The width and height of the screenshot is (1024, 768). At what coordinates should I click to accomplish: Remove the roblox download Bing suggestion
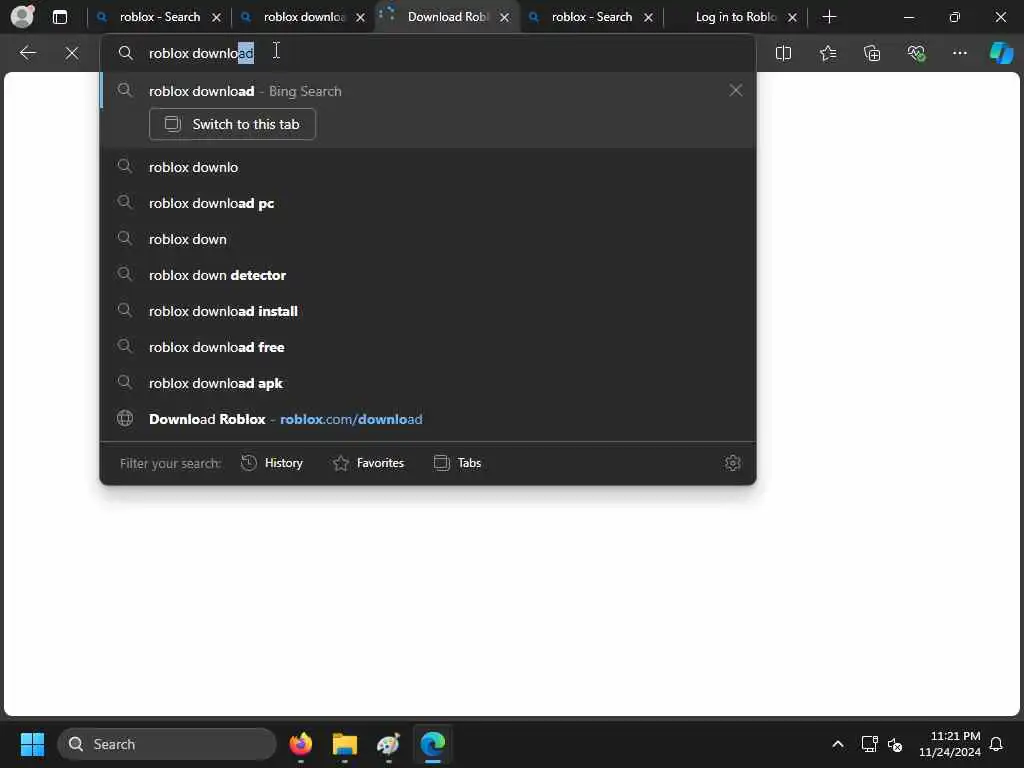(735, 90)
